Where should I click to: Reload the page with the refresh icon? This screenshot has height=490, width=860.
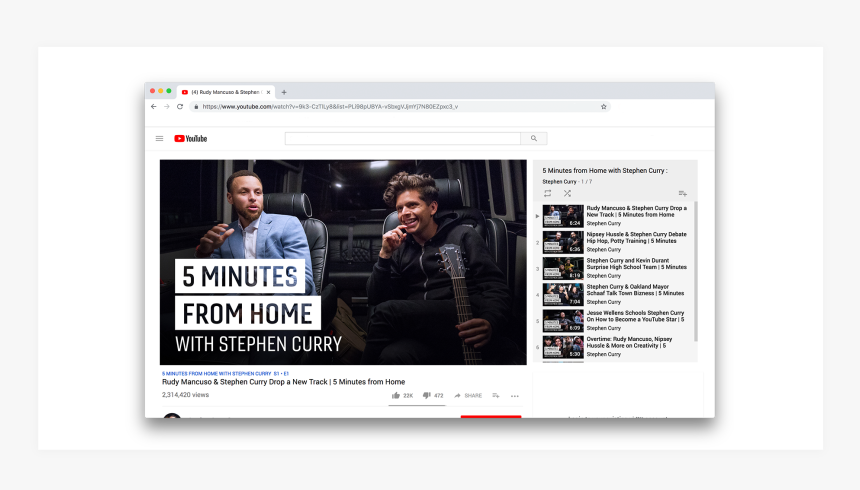(180, 106)
